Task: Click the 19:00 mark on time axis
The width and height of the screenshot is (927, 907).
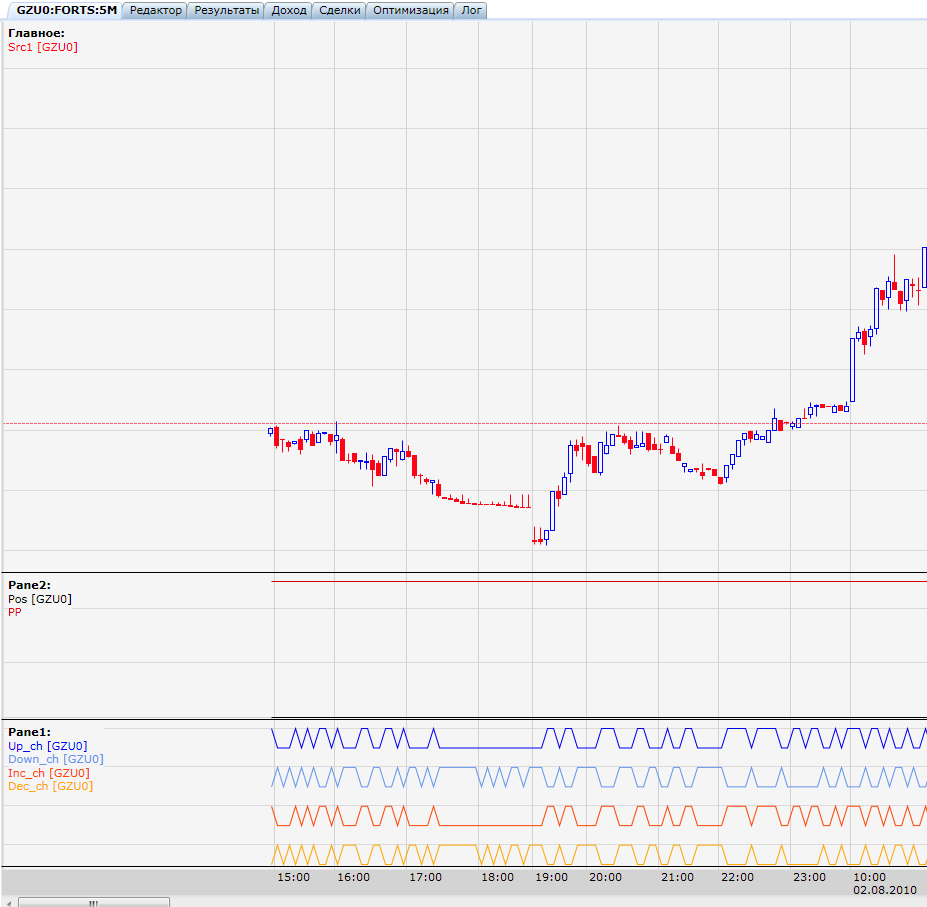Action: (551, 877)
